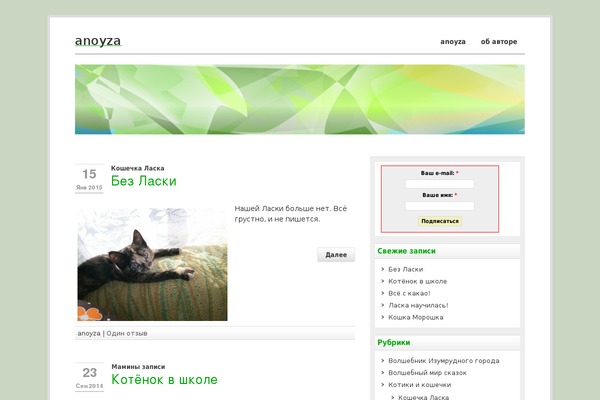Open rubric Волшебный мир сказок
This screenshot has width=600, height=400.
[427, 372]
